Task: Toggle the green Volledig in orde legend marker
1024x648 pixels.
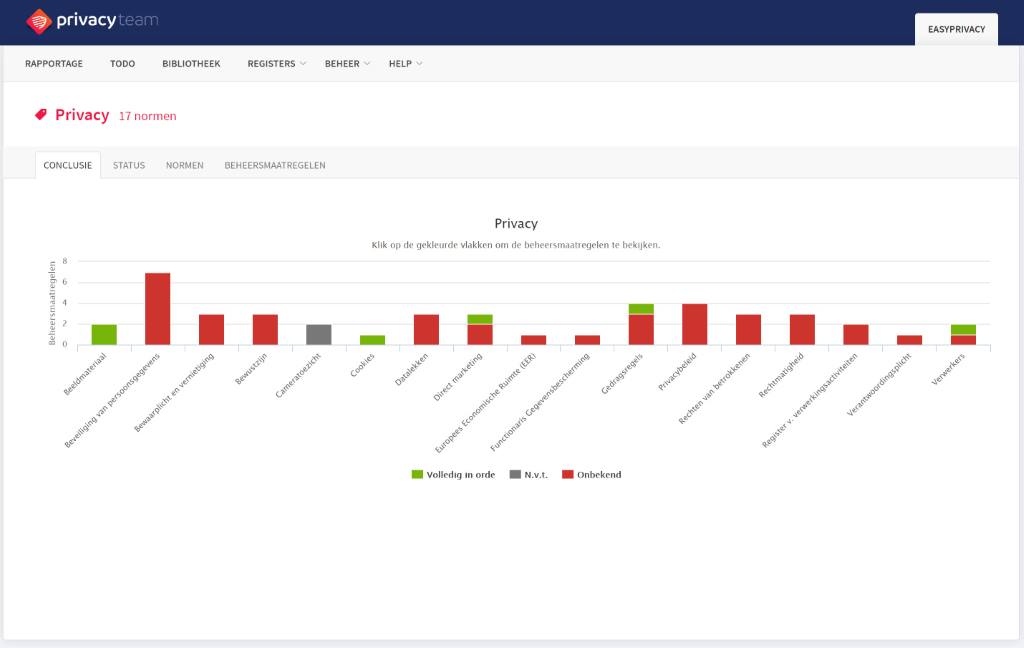Action: pyautogui.click(x=417, y=474)
